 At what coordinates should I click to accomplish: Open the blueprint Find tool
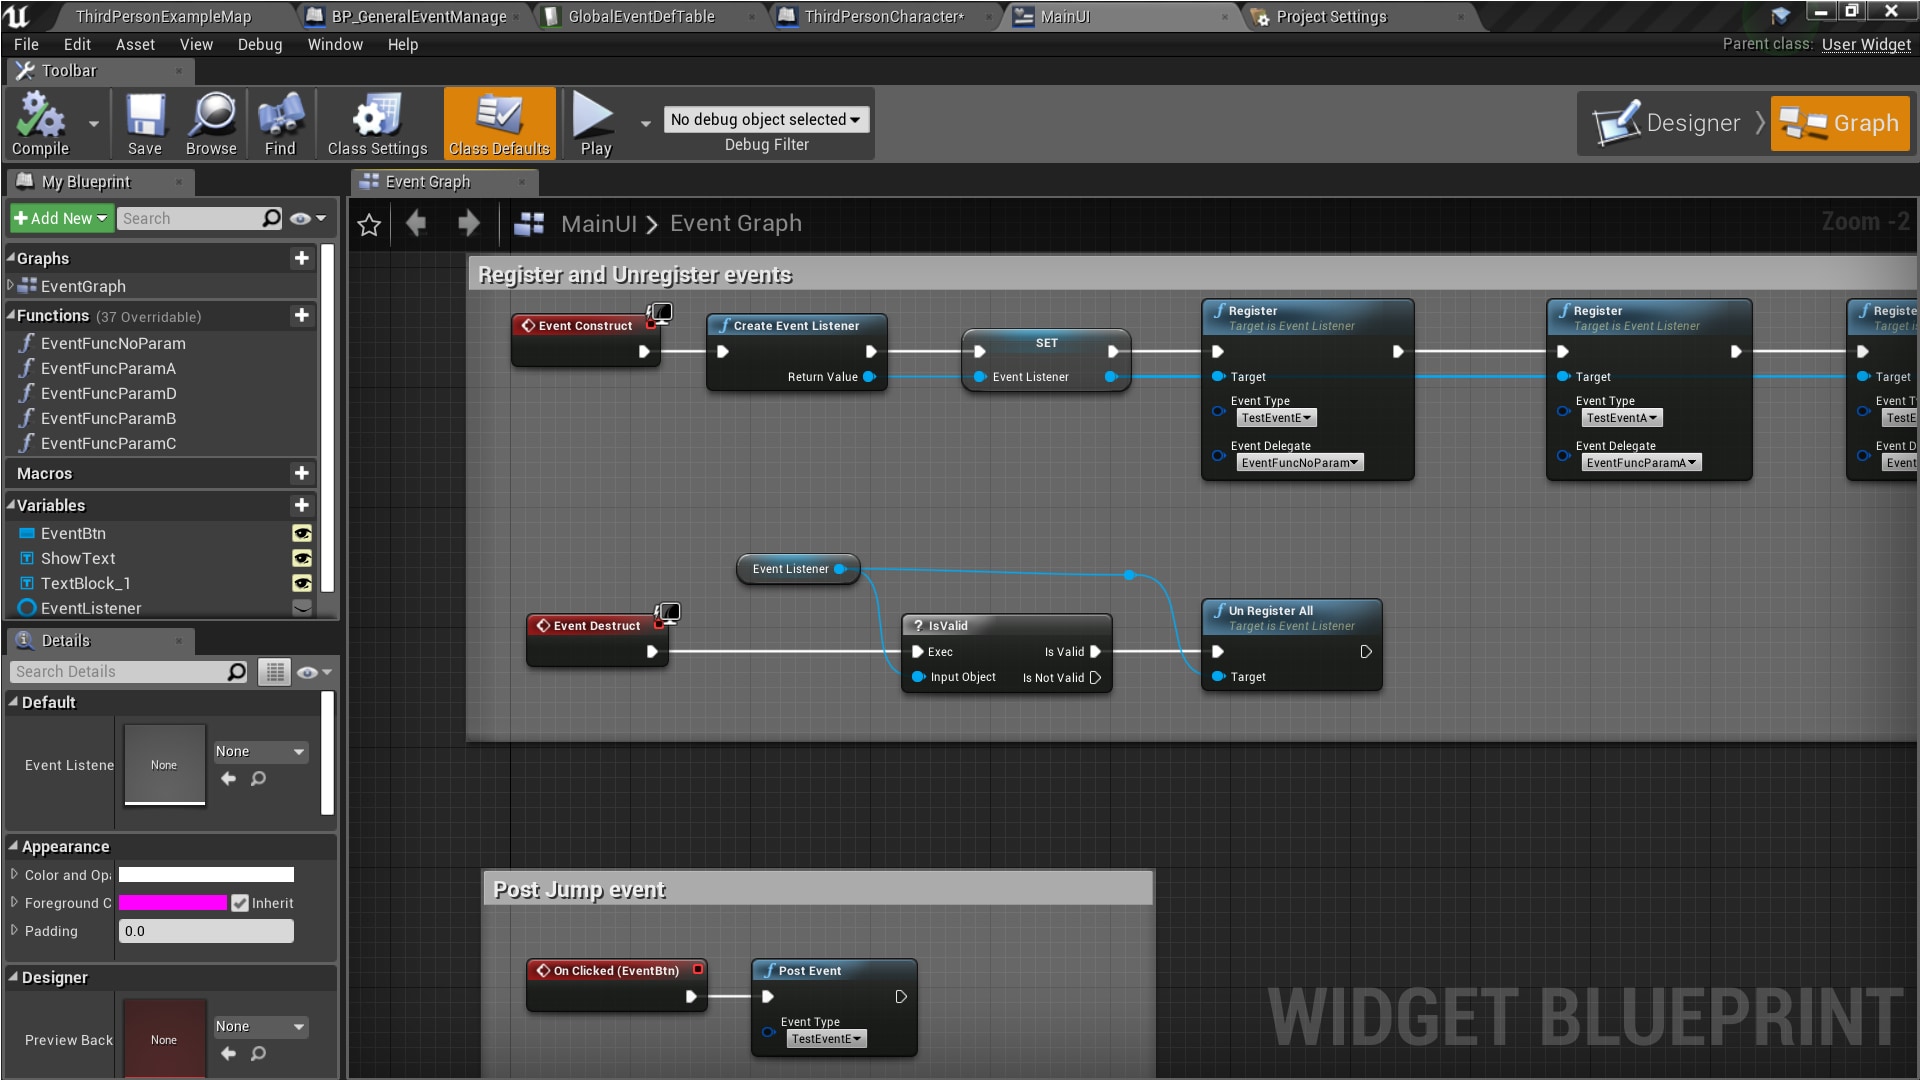[x=280, y=120]
